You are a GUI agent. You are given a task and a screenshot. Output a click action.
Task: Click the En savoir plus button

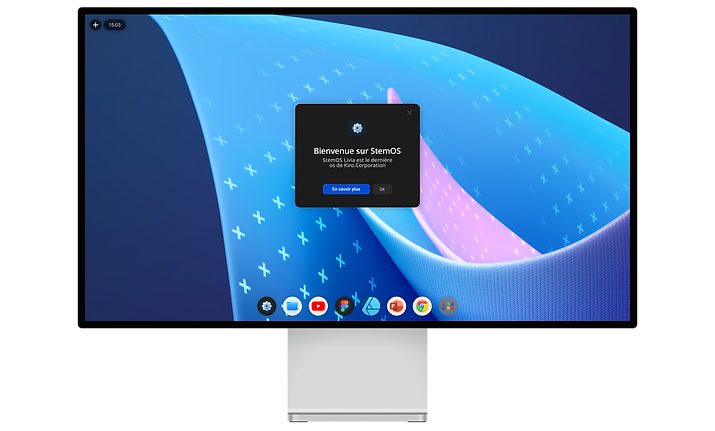coord(346,189)
